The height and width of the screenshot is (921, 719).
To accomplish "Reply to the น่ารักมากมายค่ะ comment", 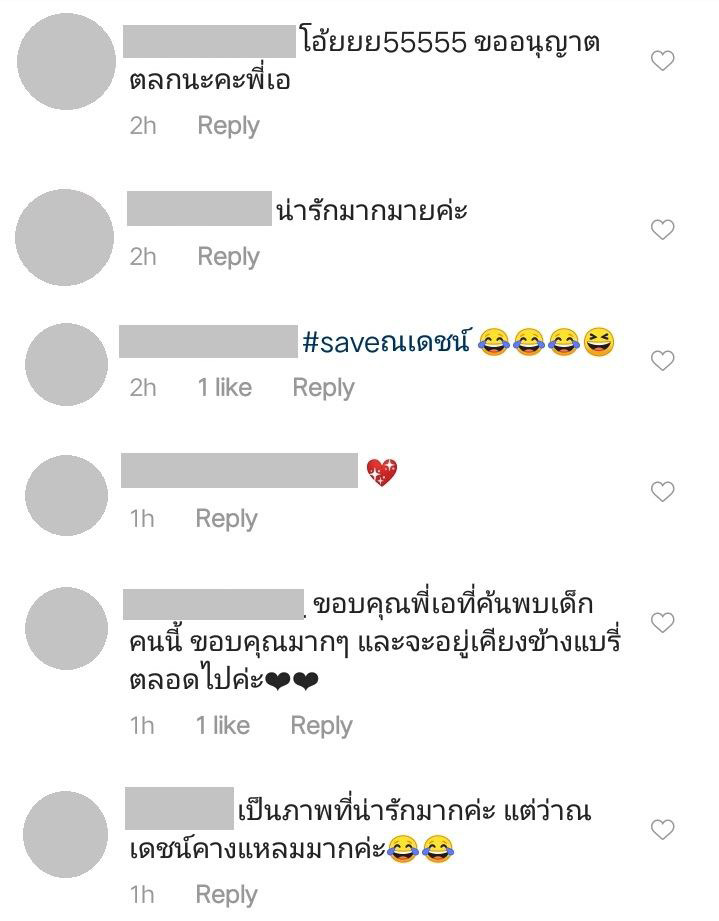I will point(229,257).
